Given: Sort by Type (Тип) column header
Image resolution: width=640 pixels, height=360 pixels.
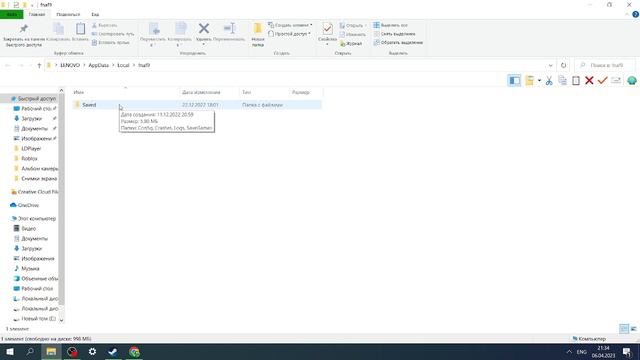Looking at the screenshot, I should pos(264,93).
